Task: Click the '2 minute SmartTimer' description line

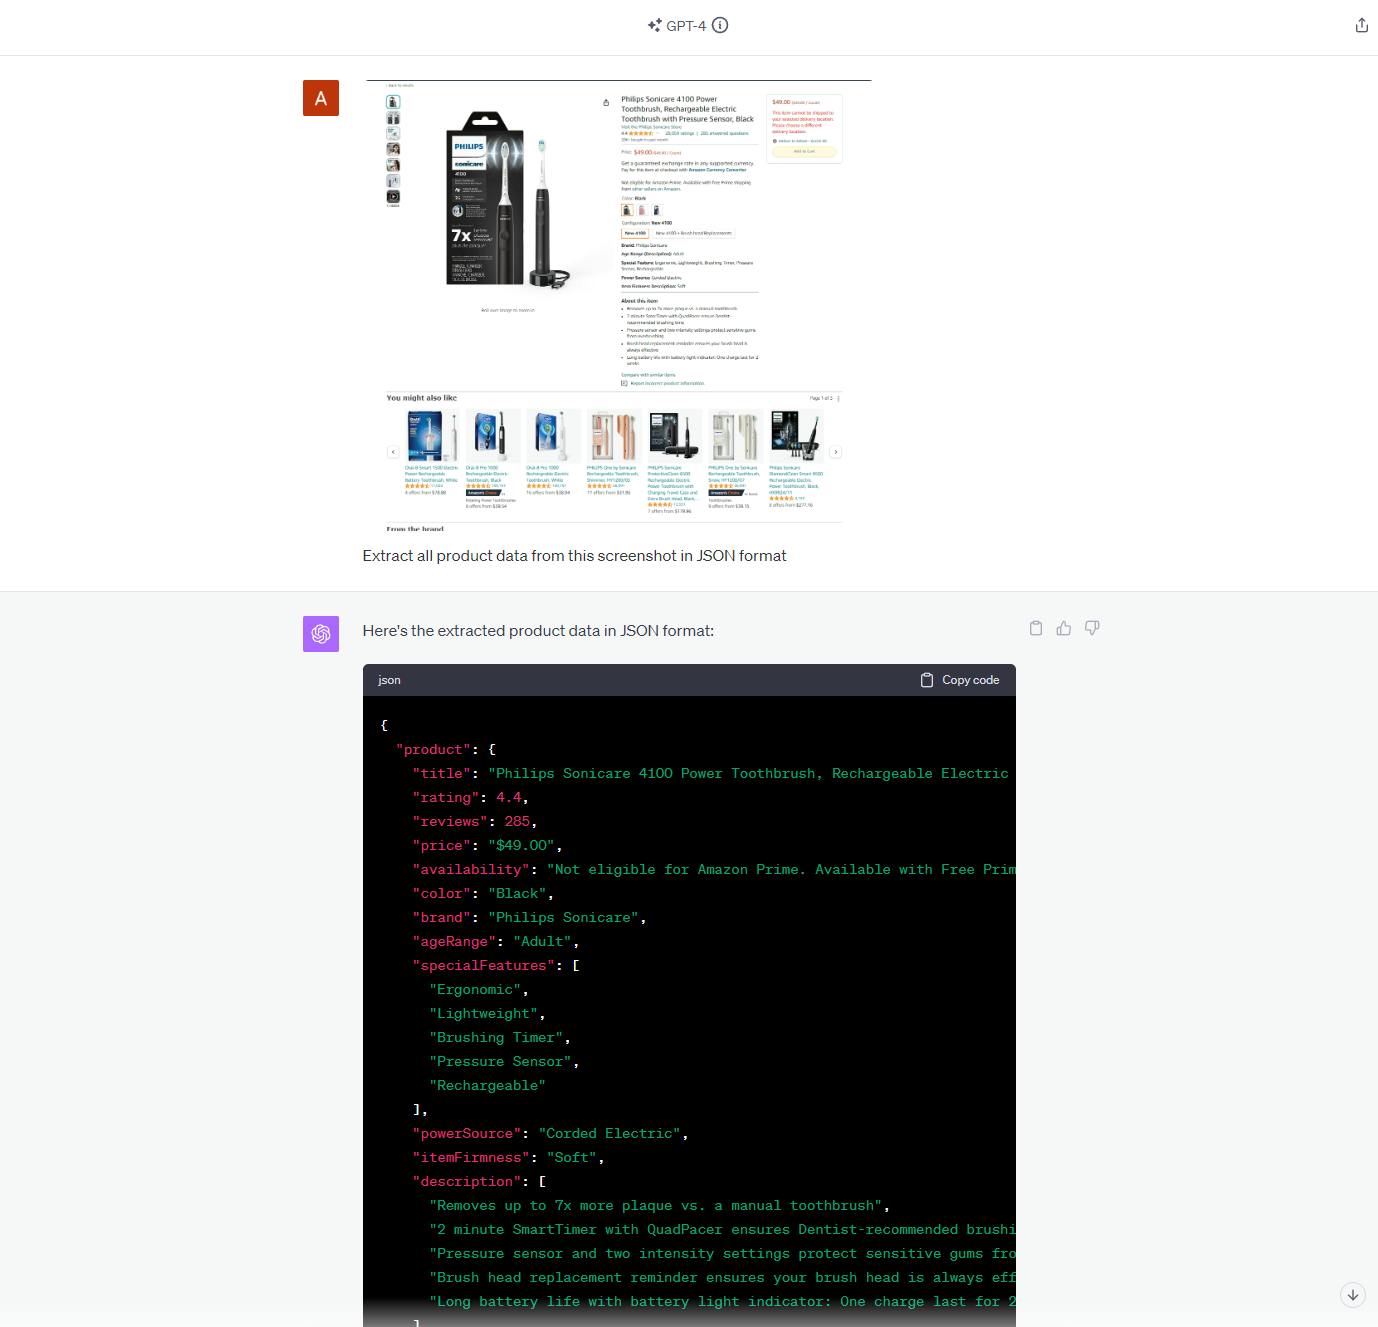Action: (x=722, y=1230)
